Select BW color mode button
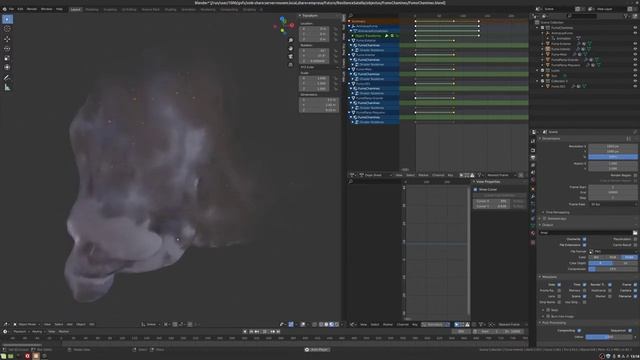 [x=596, y=257]
